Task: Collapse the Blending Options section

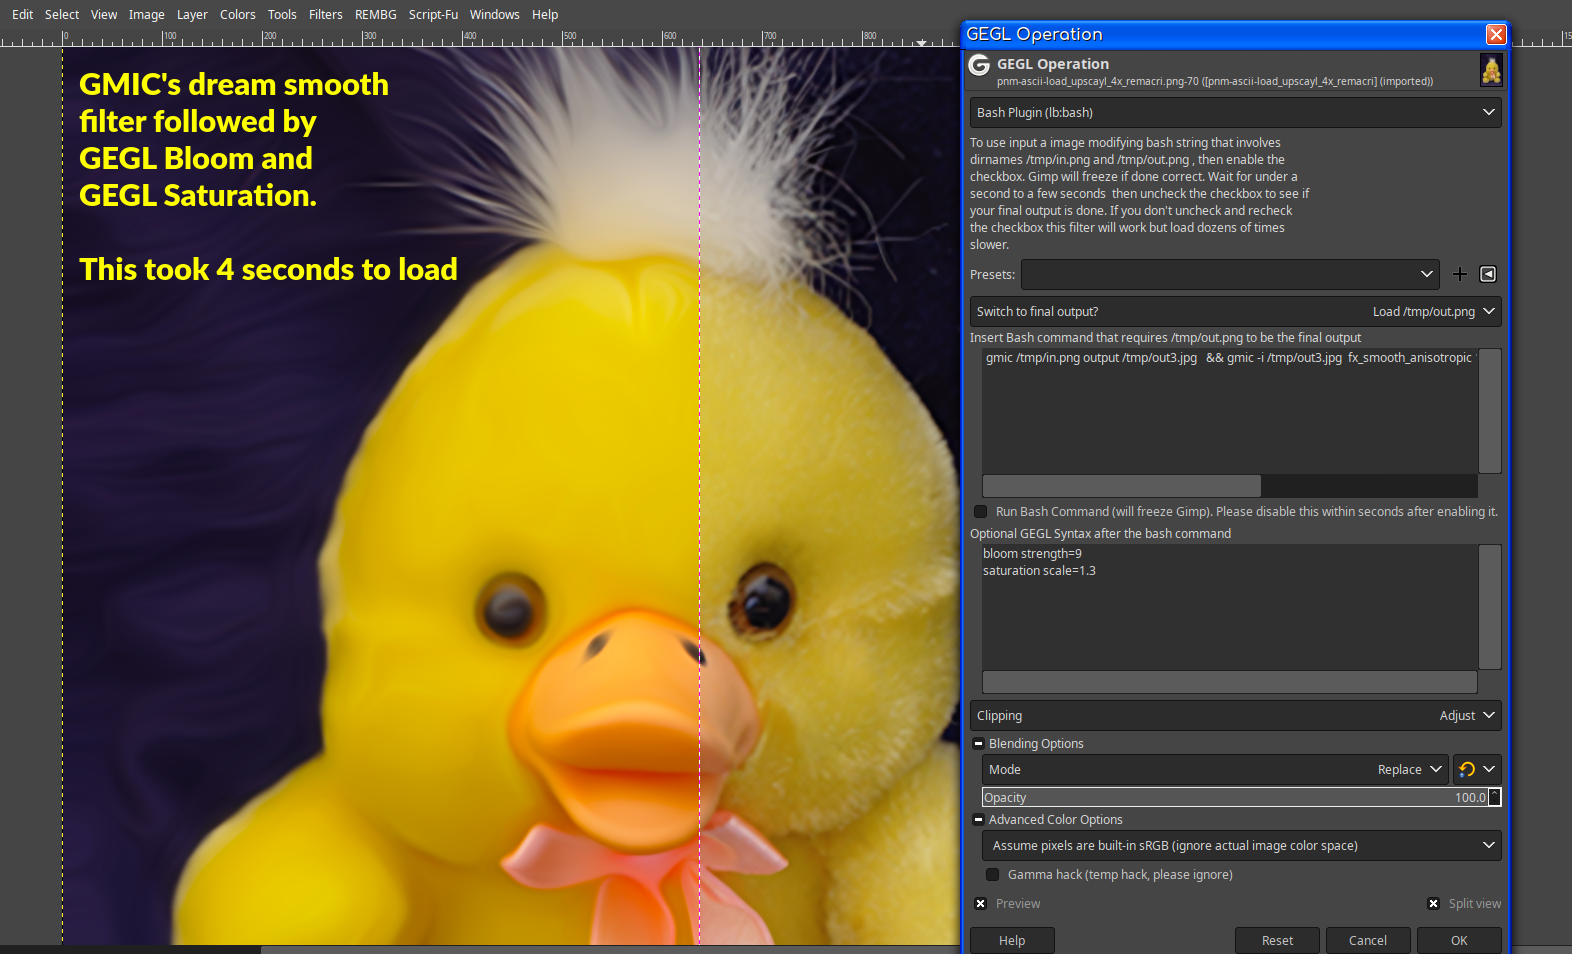Action: tap(978, 743)
